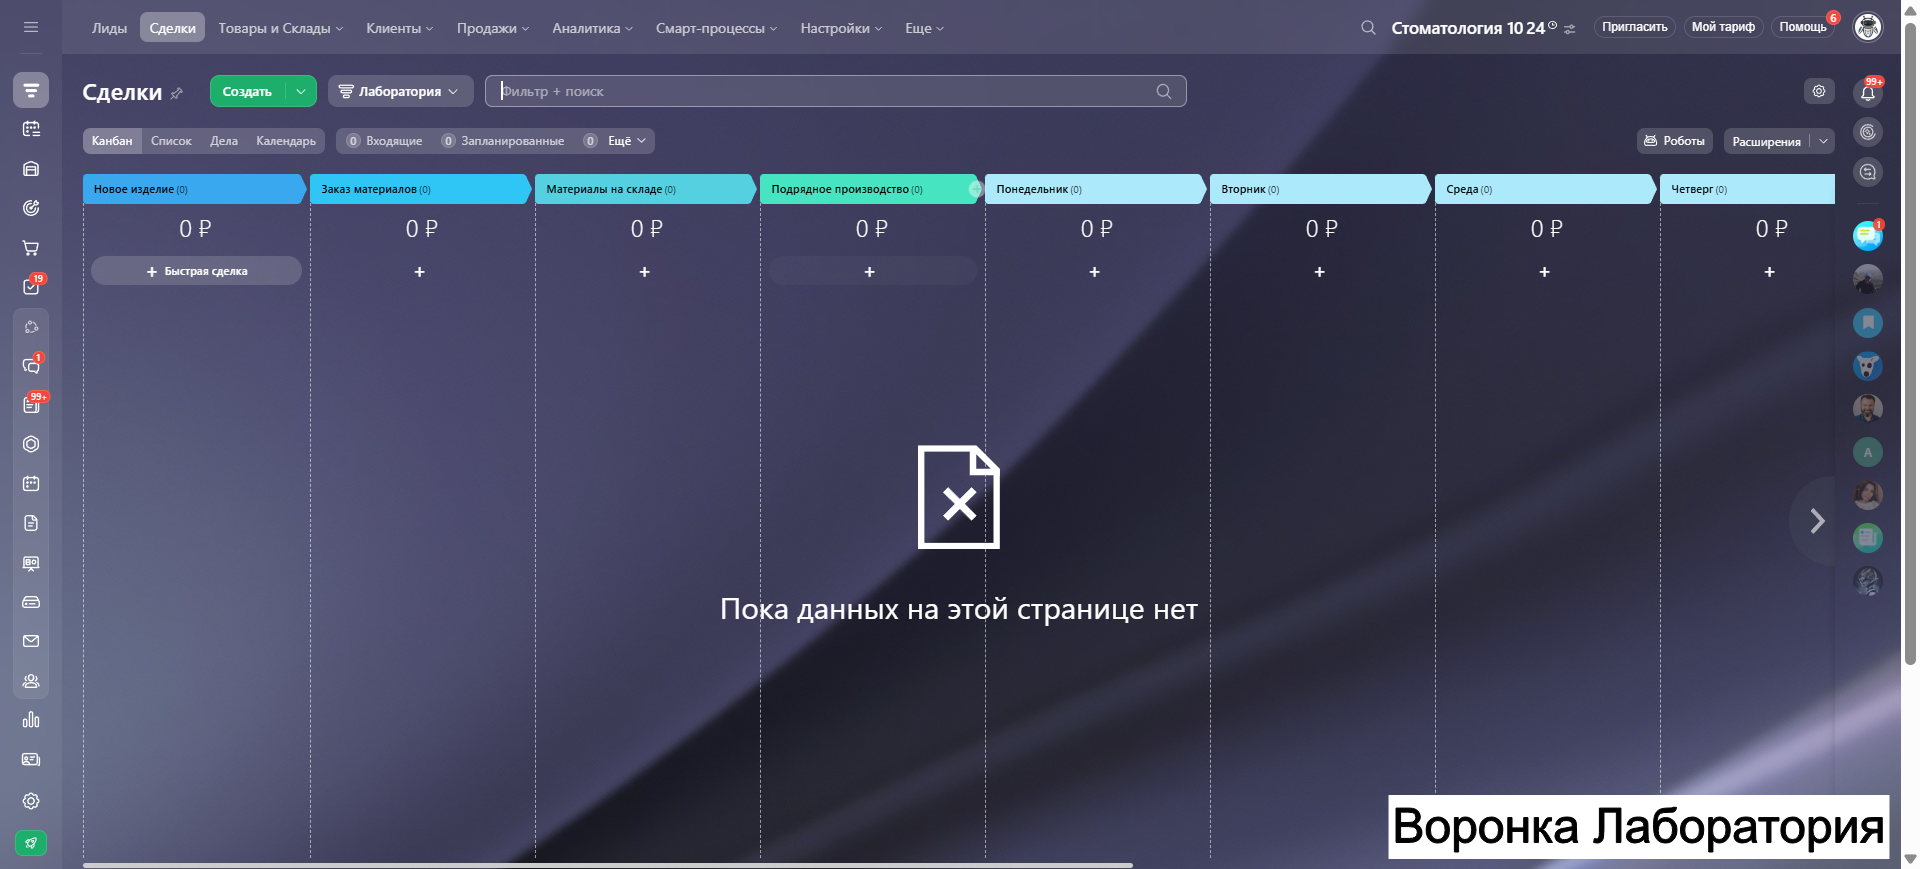Image resolution: width=1920 pixels, height=869 pixels.
Task: Click the Расширения button
Action: tap(1766, 141)
